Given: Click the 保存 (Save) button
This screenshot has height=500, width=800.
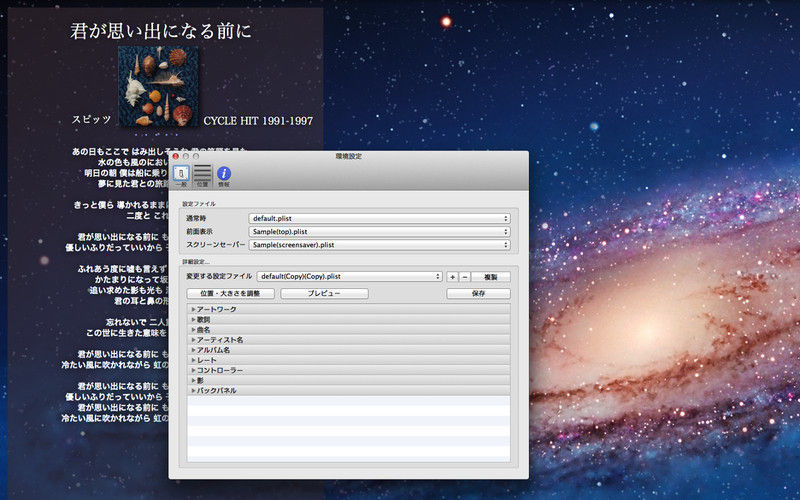Looking at the screenshot, I should point(479,293).
